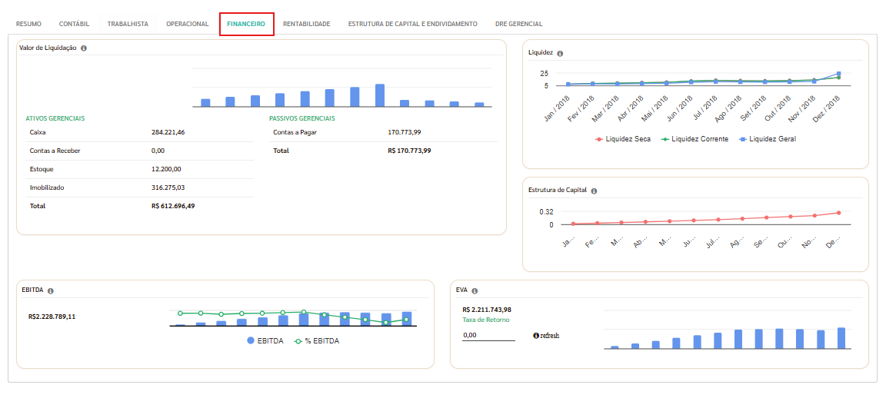Click the EBITDA info icon

[x=50, y=291]
